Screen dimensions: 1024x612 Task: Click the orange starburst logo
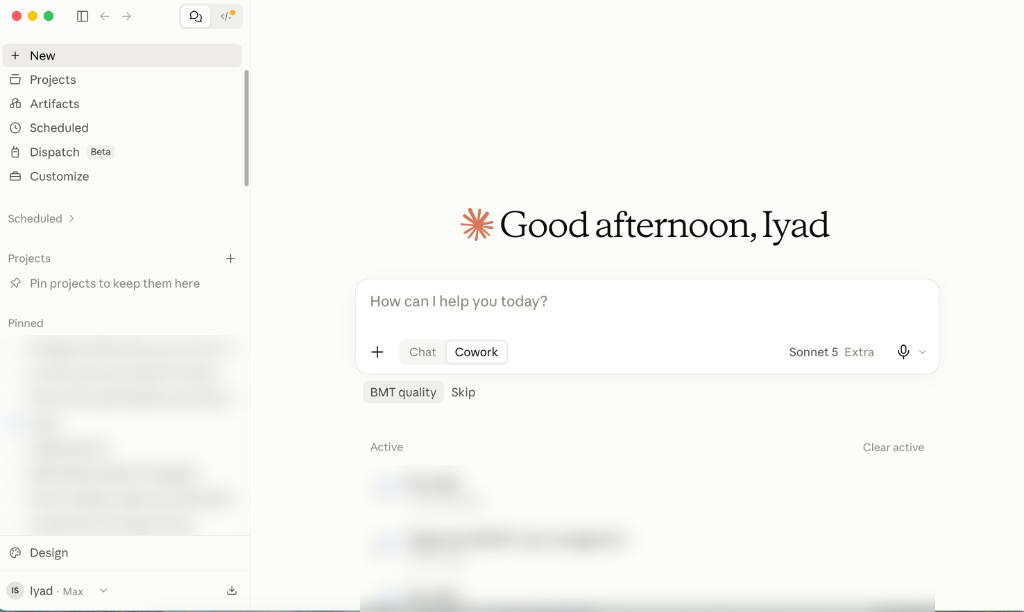pyautogui.click(x=477, y=225)
